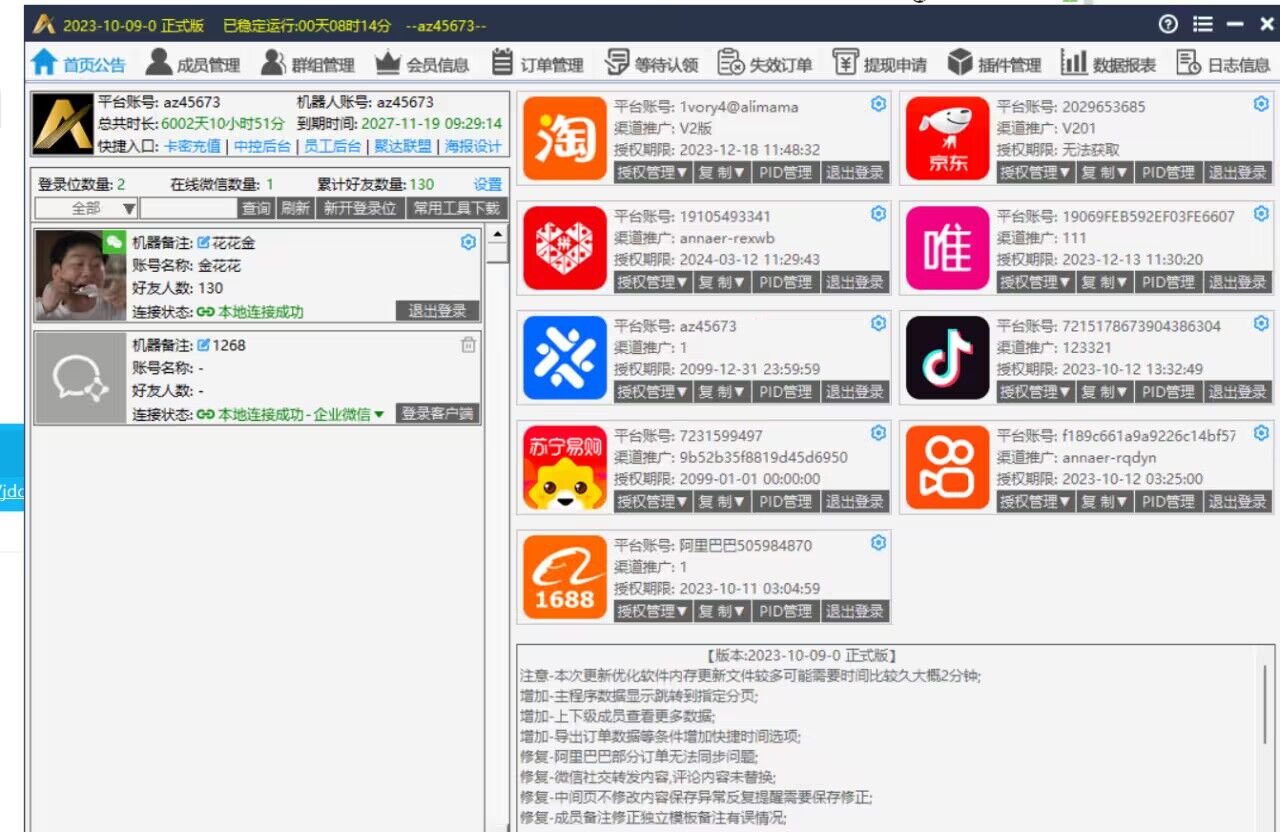The height and width of the screenshot is (832, 1280).
Task: Expand 授权管理 dropdown for JD account
Action: coord(1035,172)
